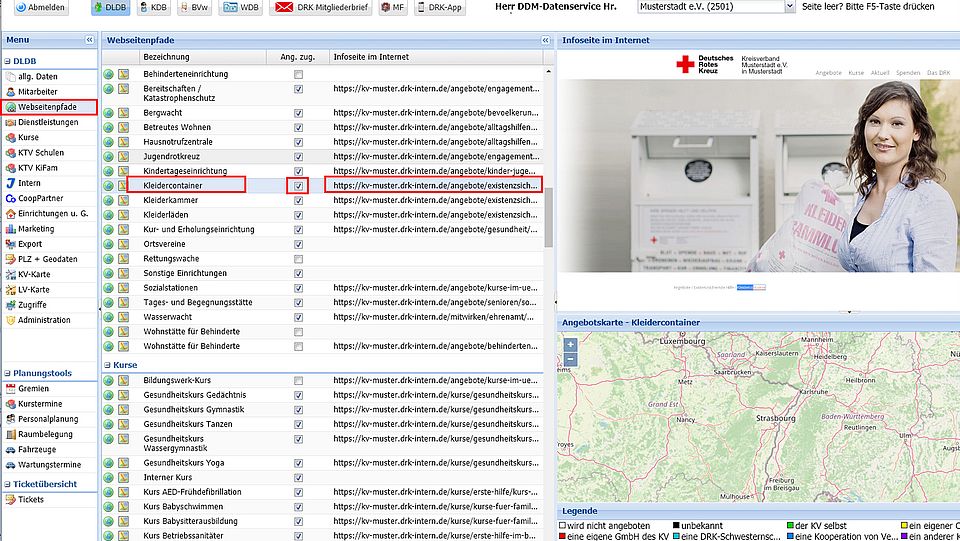Open Mitarbeiter in the side menu
The image size is (960, 541).
[x=37, y=91]
